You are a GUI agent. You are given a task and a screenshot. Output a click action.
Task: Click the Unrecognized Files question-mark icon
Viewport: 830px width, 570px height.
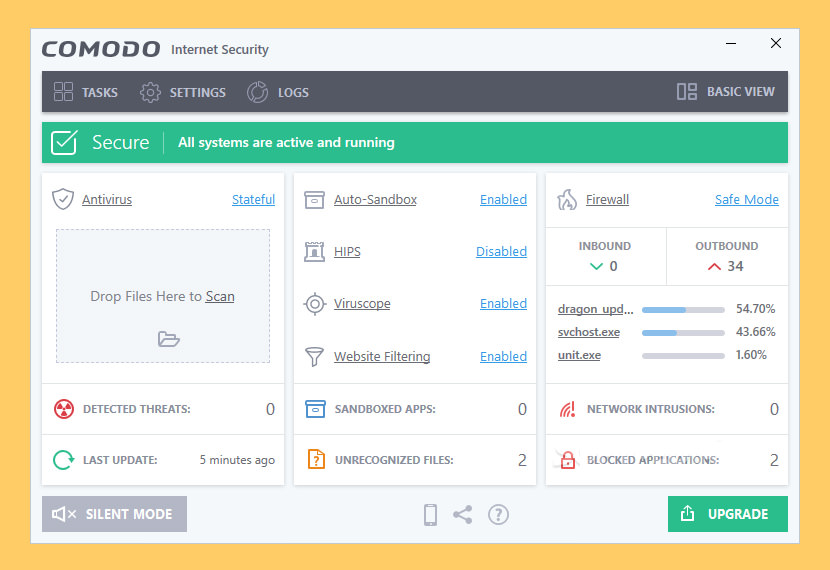316,459
